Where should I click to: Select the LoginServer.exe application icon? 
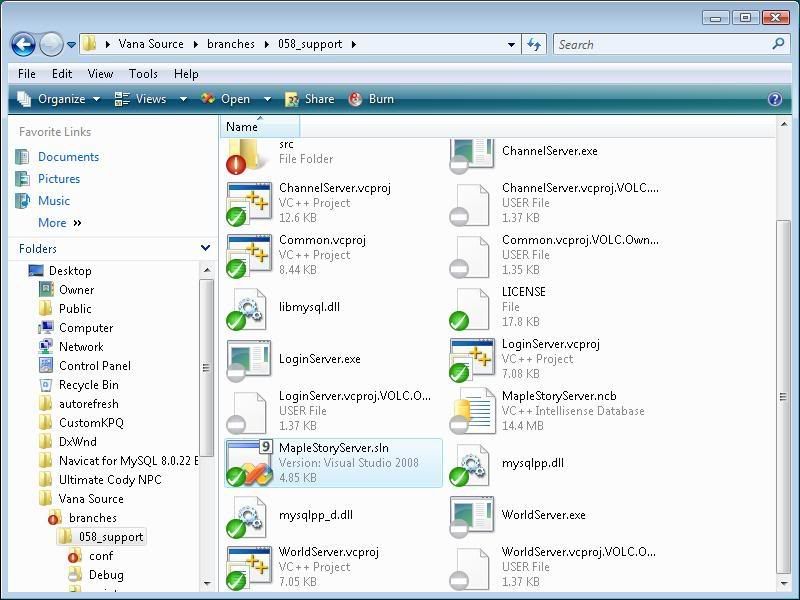[248, 361]
